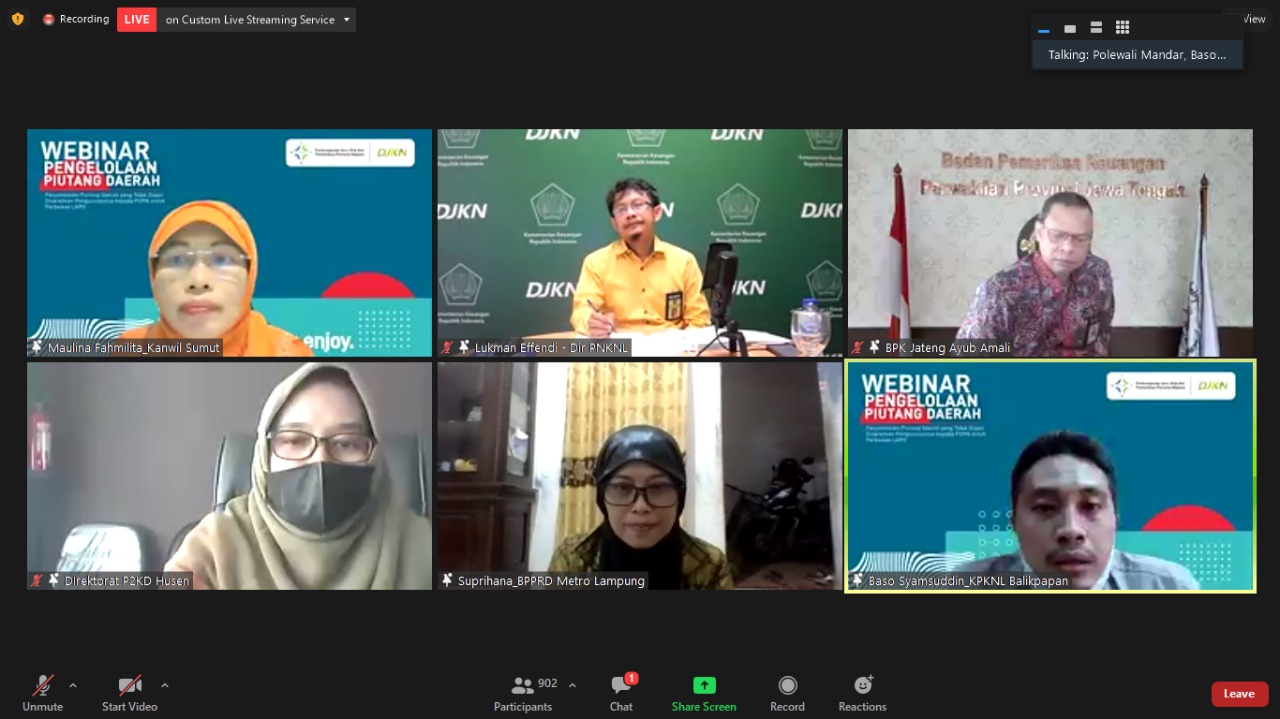The height and width of the screenshot is (719, 1280).
Task: Select the single-speaker view layout icon
Action: 1070,28
